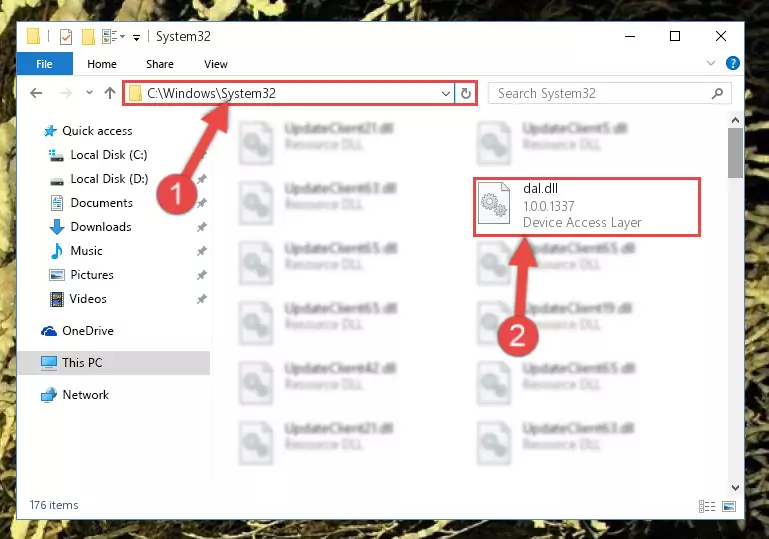
Task: Open Help with the question mark icon
Action: (733, 63)
